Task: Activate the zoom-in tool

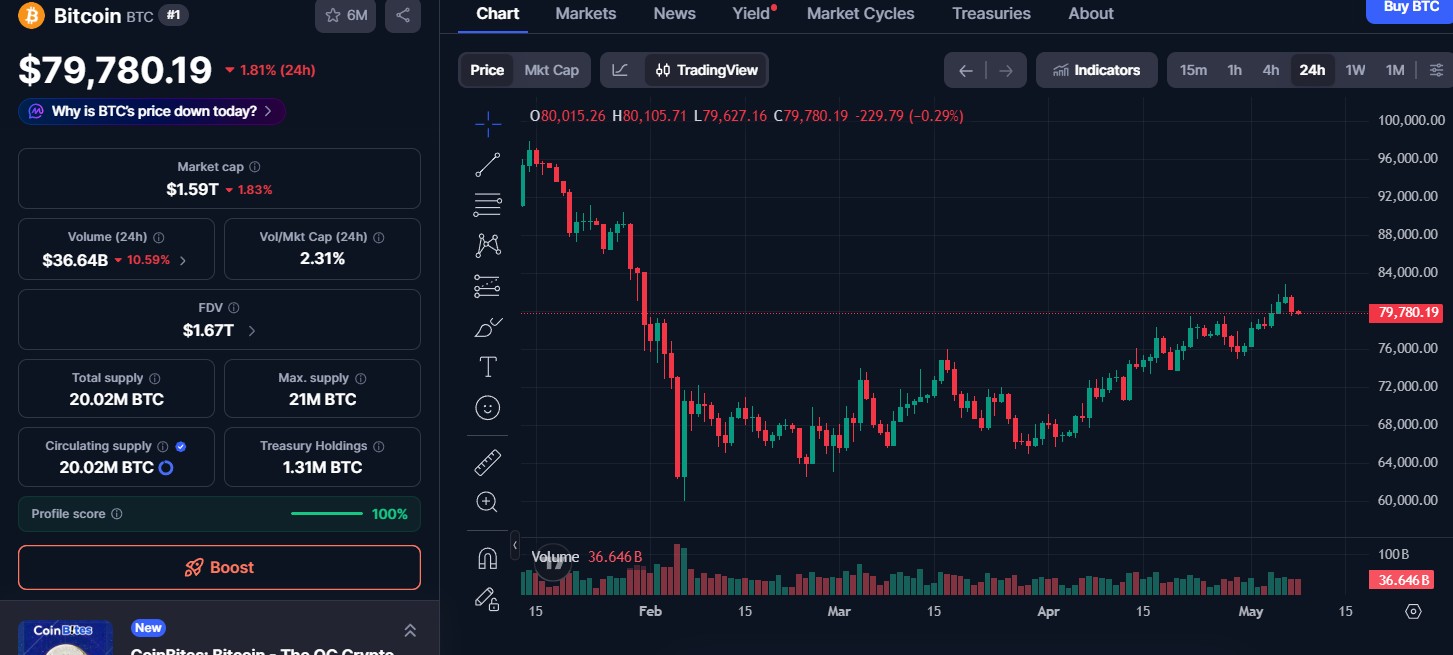Action: (488, 502)
